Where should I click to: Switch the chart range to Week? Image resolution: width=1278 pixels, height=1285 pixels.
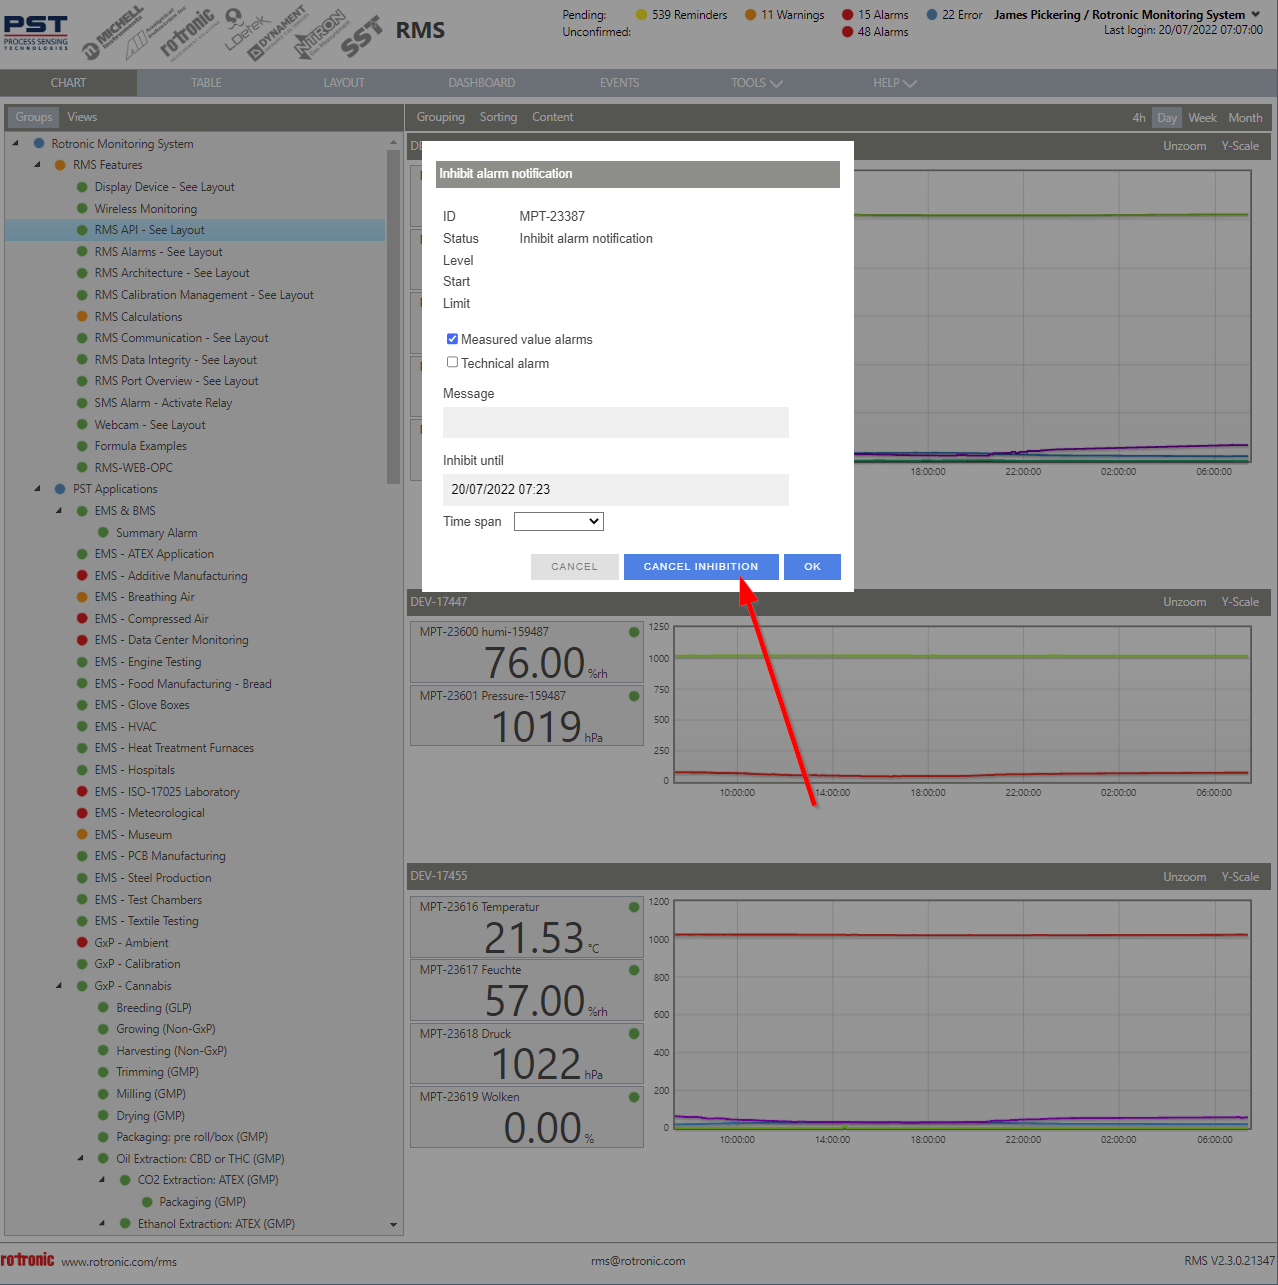pyautogui.click(x=1201, y=117)
